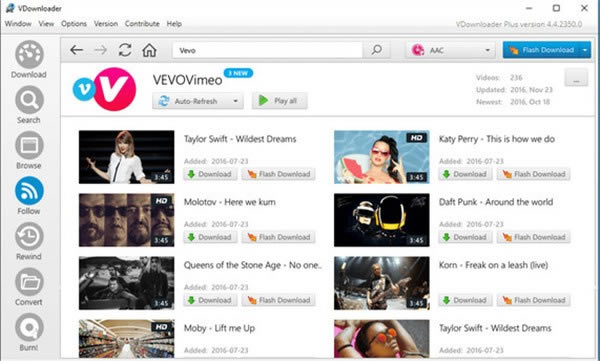Open the View menu
600x361 pixels.
[46, 24]
